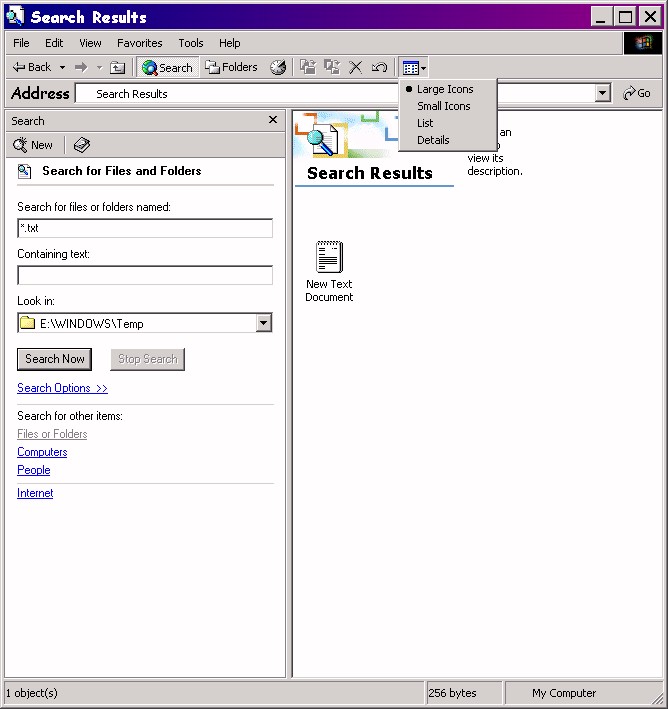This screenshot has width=668, height=709.
Task: Click the Internet link
Action: click(35, 493)
